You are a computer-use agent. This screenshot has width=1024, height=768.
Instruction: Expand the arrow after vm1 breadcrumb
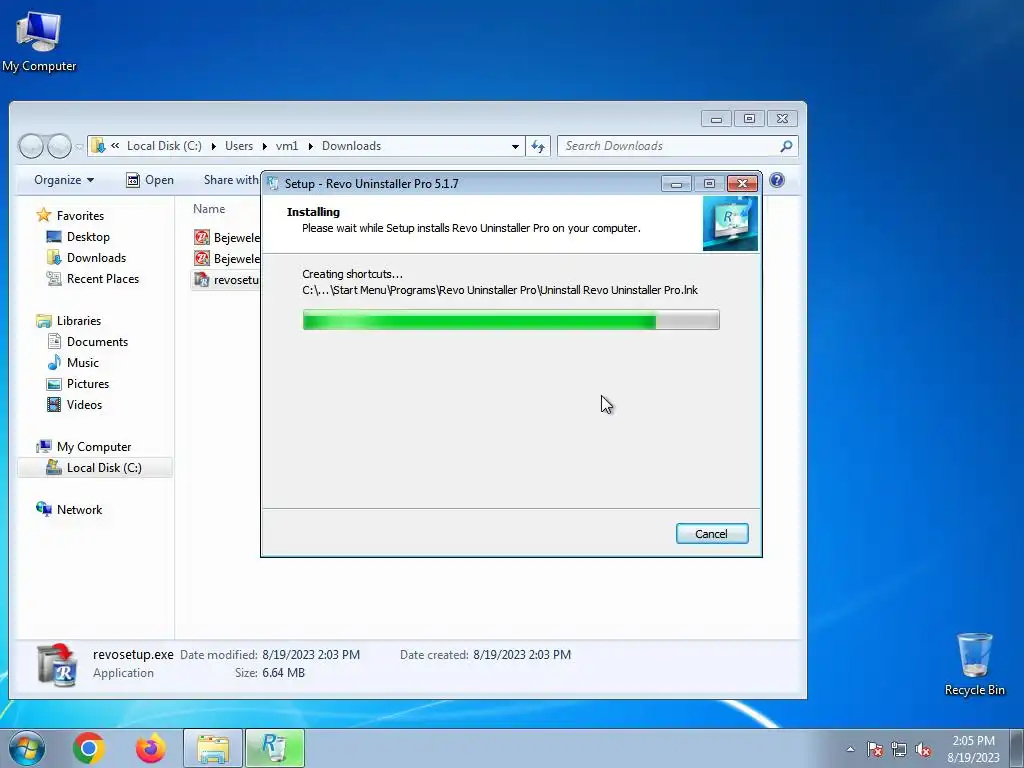click(x=310, y=146)
